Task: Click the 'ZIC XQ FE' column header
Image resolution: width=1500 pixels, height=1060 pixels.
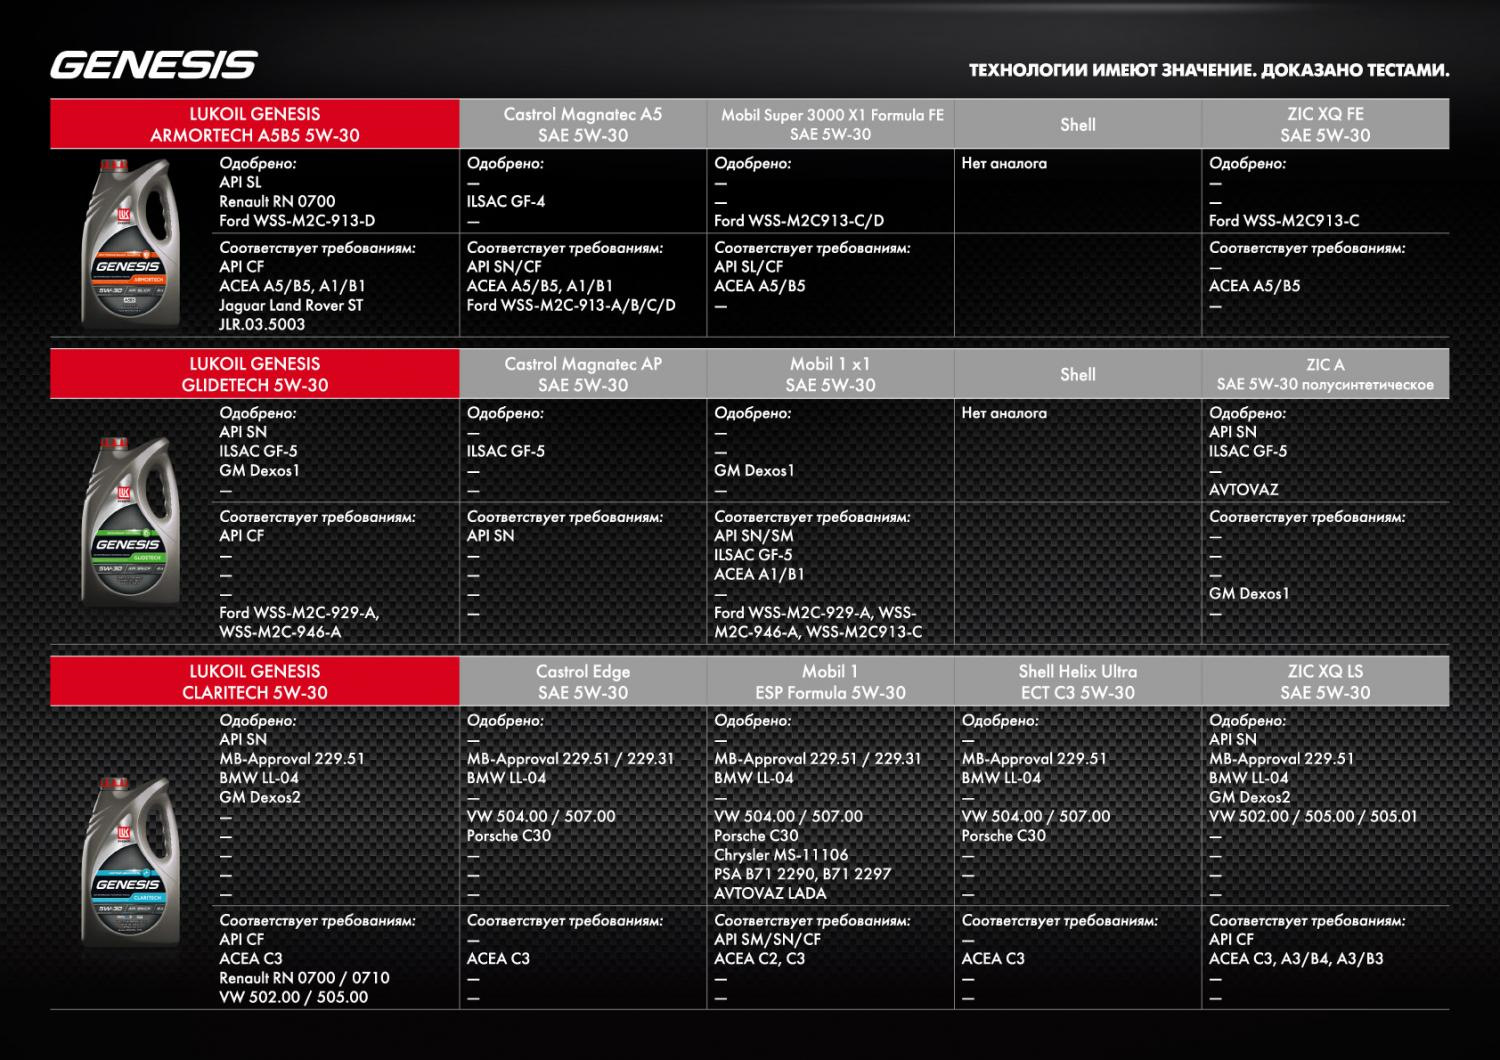Action: click(x=1325, y=125)
